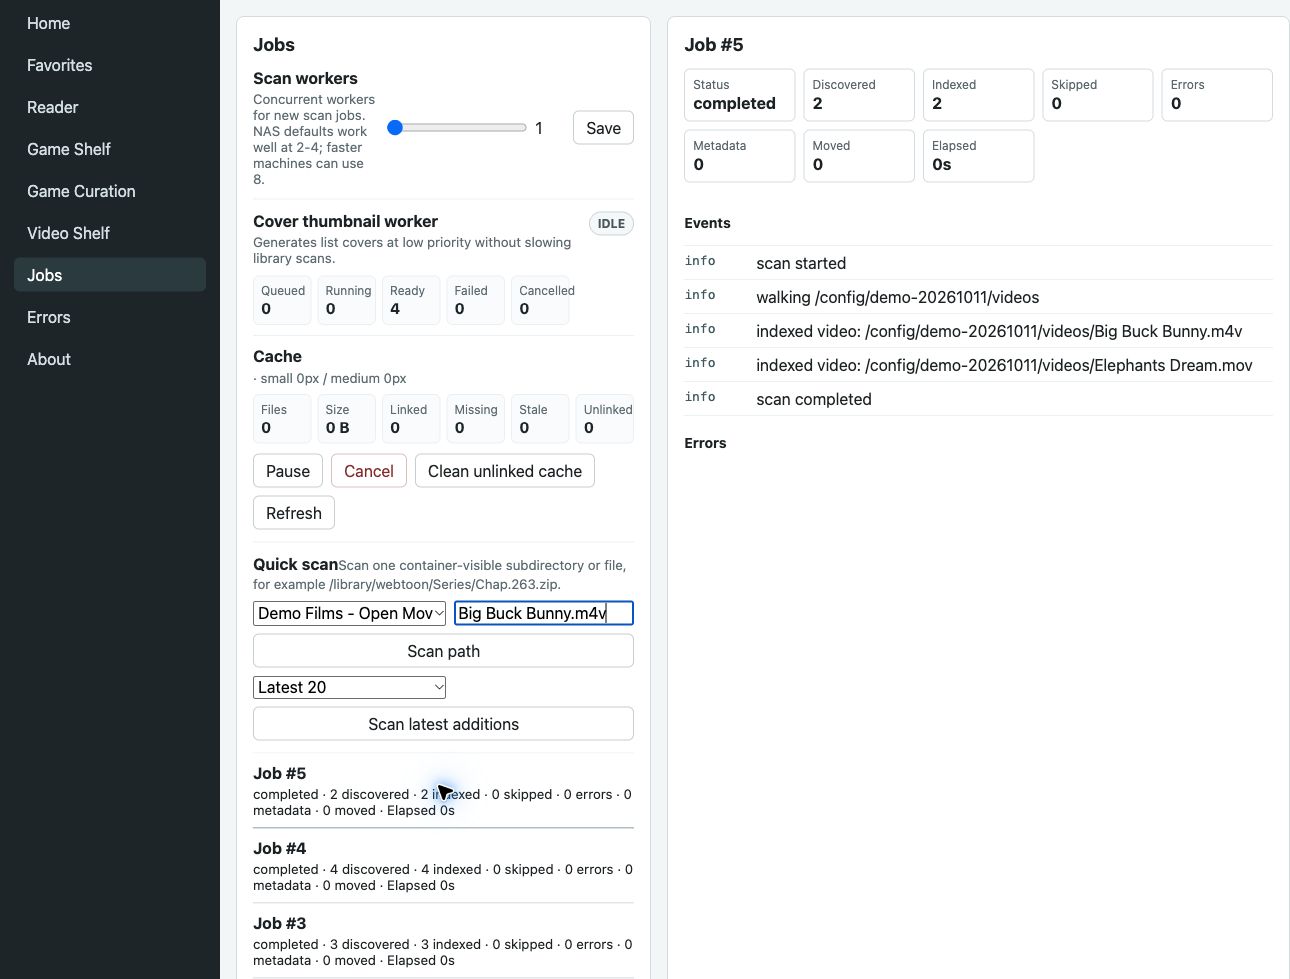Select Jobs in the sidebar
This screenshot has width=1290, height=979.
110,275
